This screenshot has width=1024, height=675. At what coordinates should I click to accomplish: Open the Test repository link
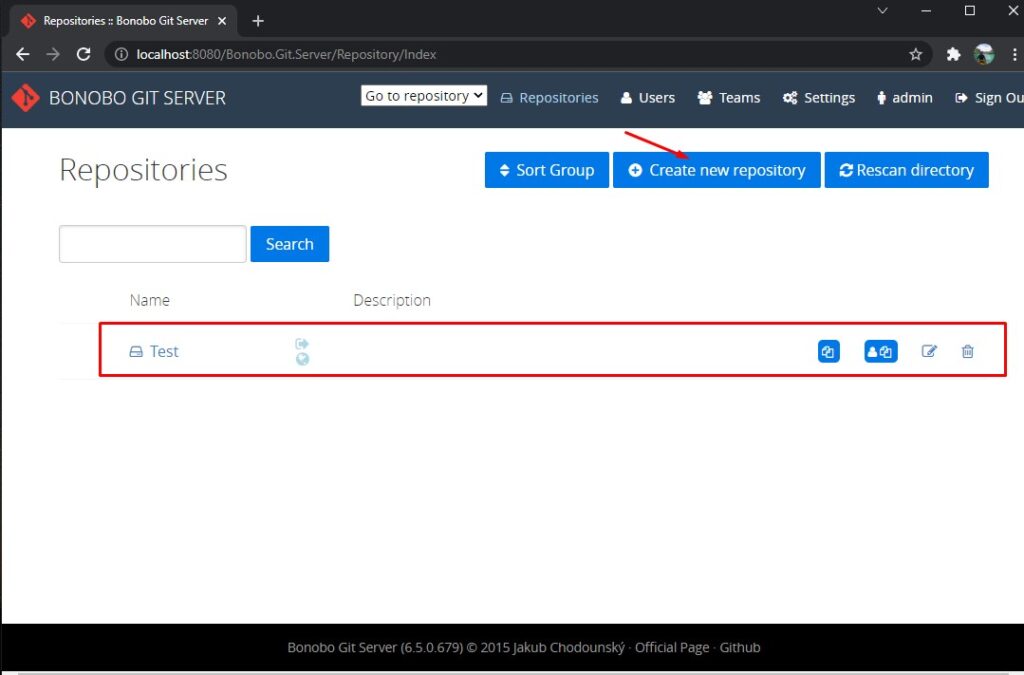coord(164,351)
